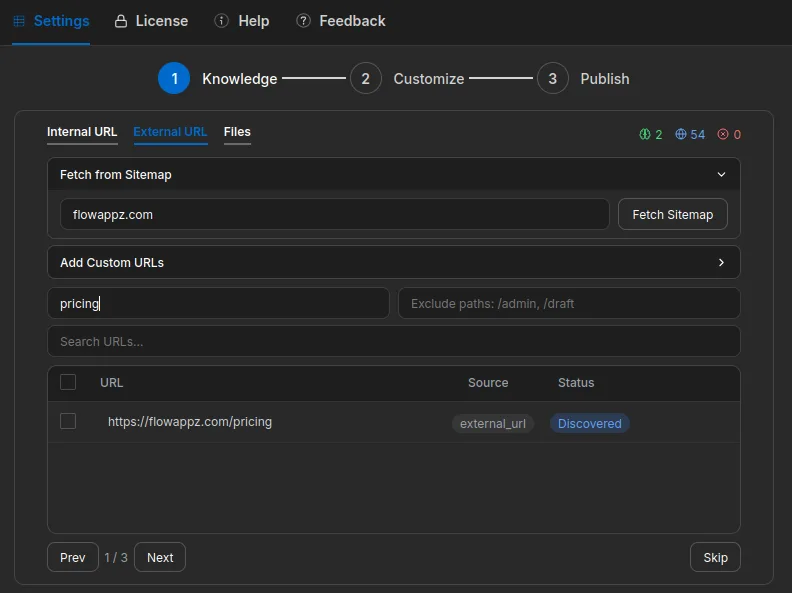The height and width of the screenshot is (593, 792).
Task: Check the flowappz.com/pricing row checkbox
Action: [x=68, y=421]
